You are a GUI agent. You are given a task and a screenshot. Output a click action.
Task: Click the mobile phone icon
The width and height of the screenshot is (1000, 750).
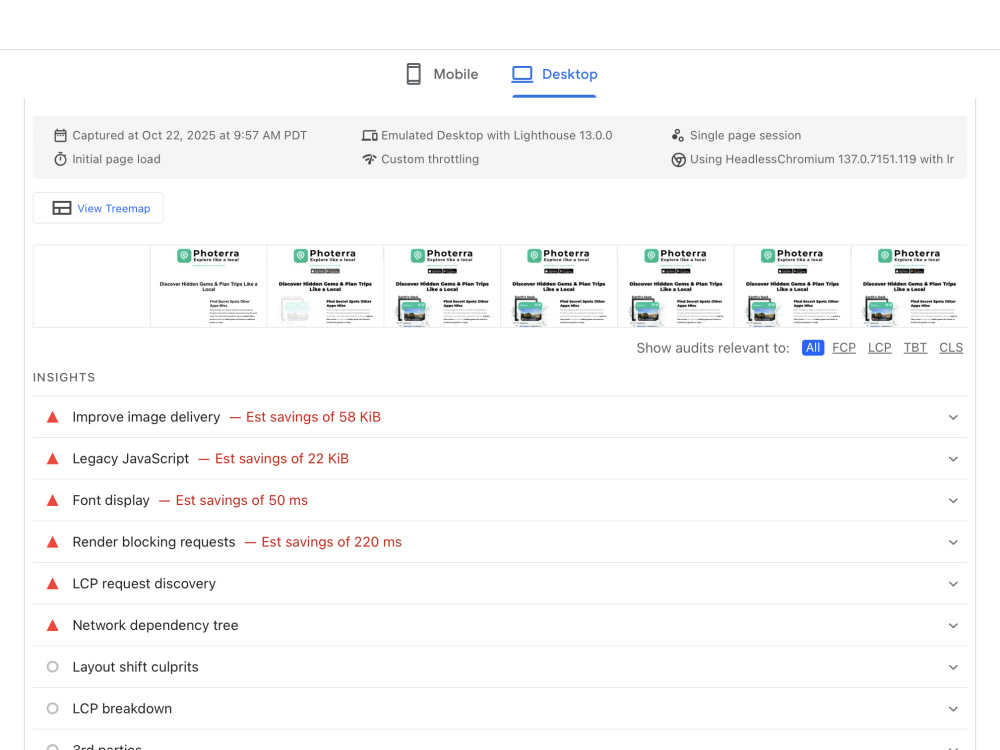point(414,74)
